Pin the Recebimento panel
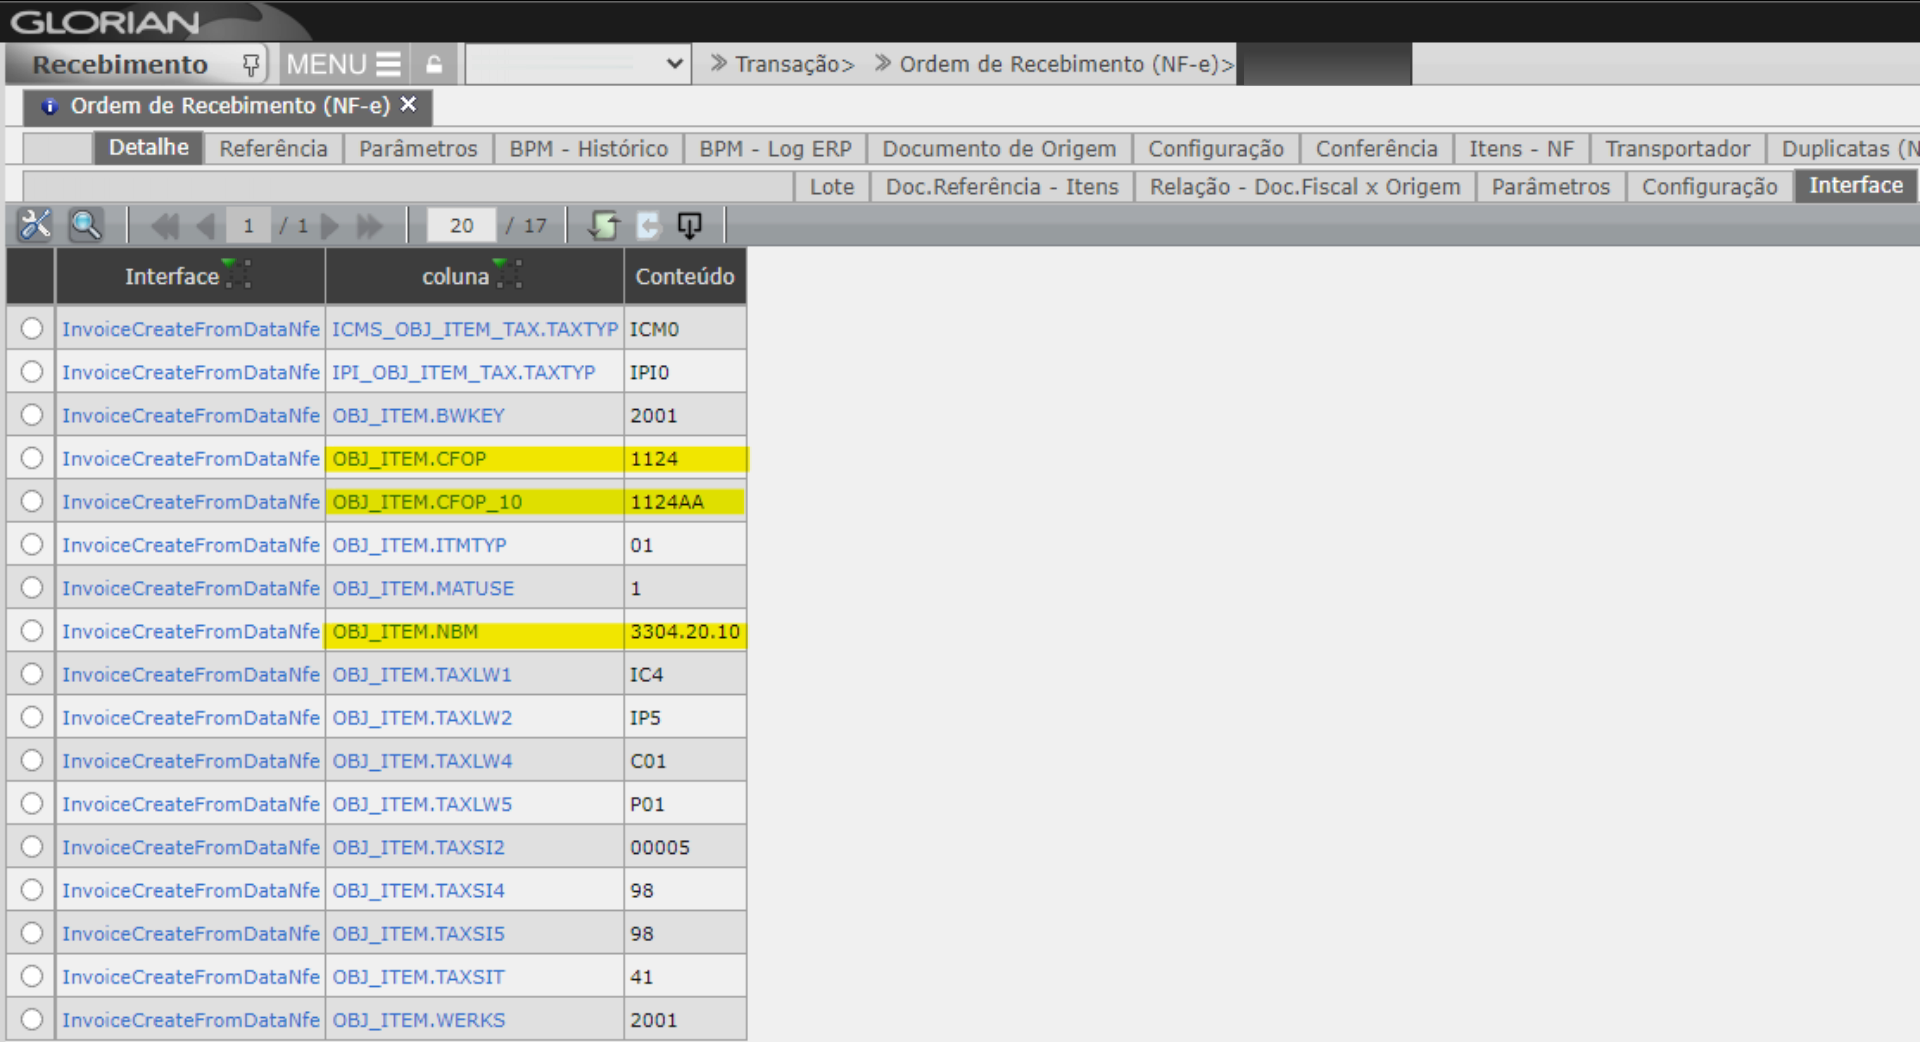 [250, 65]
